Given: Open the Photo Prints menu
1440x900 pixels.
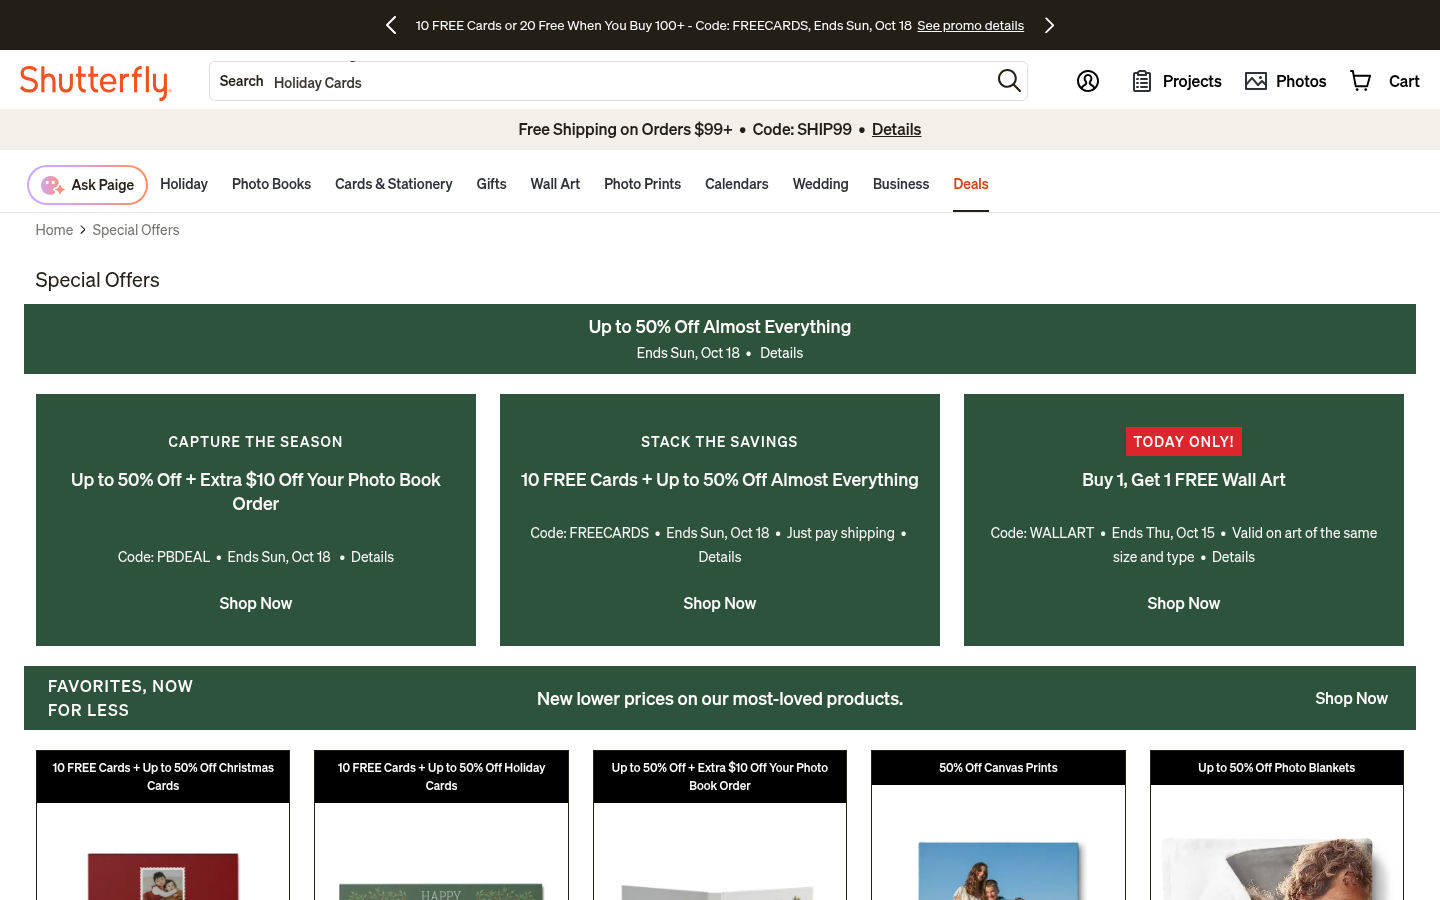Looking at the screenshot, I should [x=642, y=184].
